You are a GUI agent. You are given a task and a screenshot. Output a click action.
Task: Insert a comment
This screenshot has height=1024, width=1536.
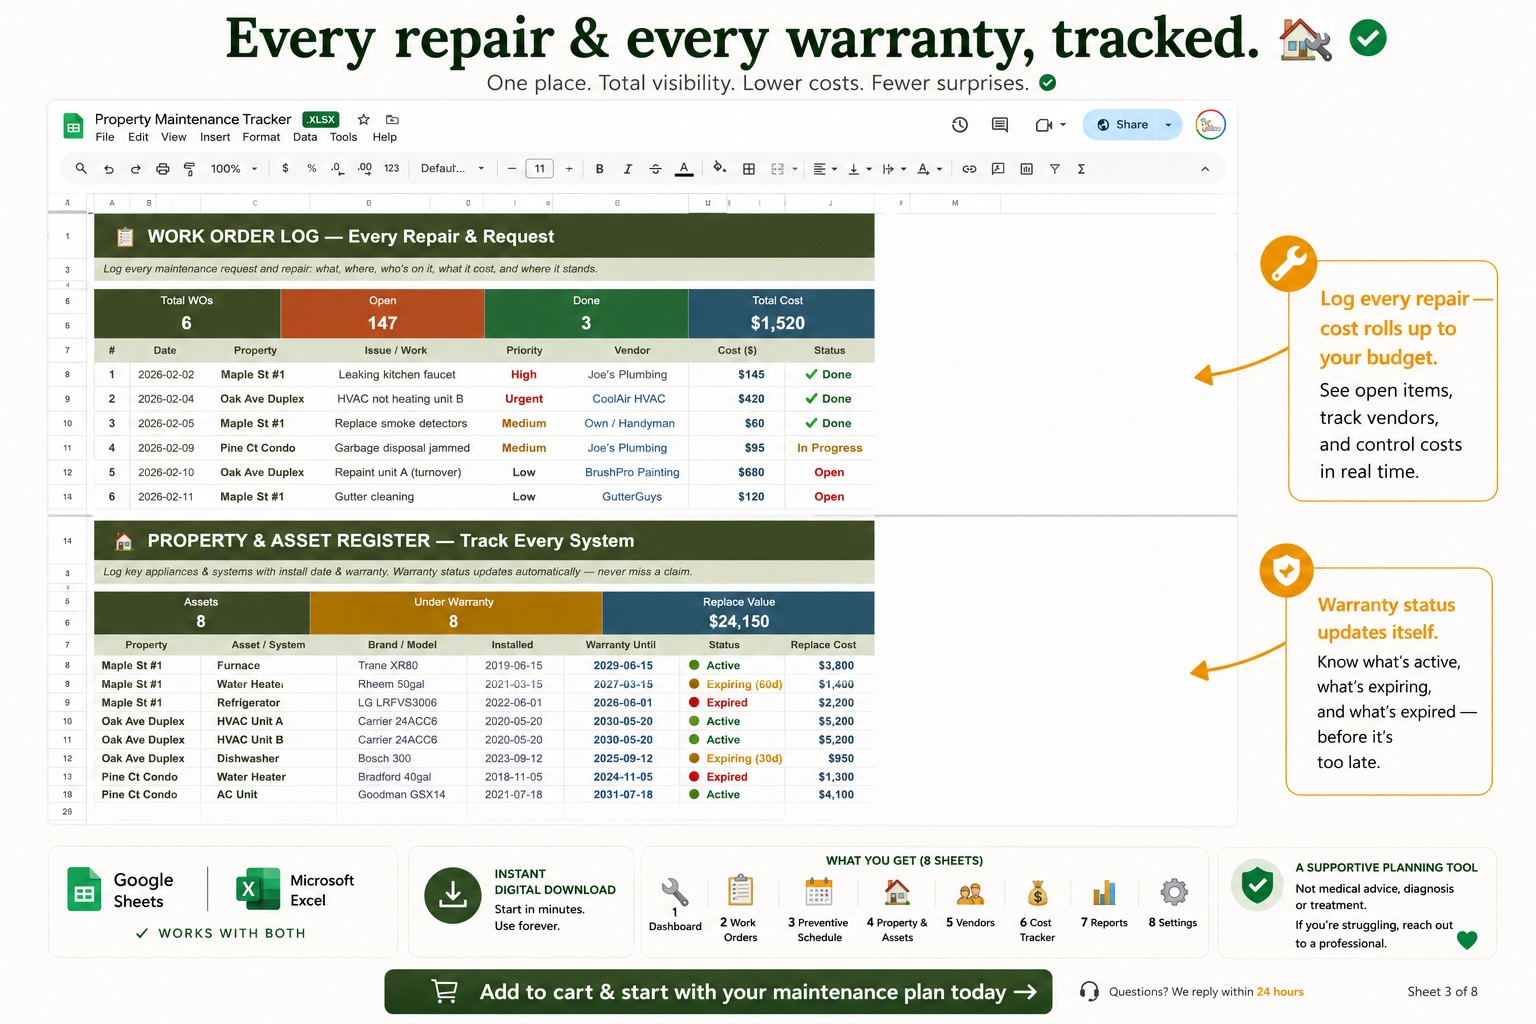coord(998,169)
